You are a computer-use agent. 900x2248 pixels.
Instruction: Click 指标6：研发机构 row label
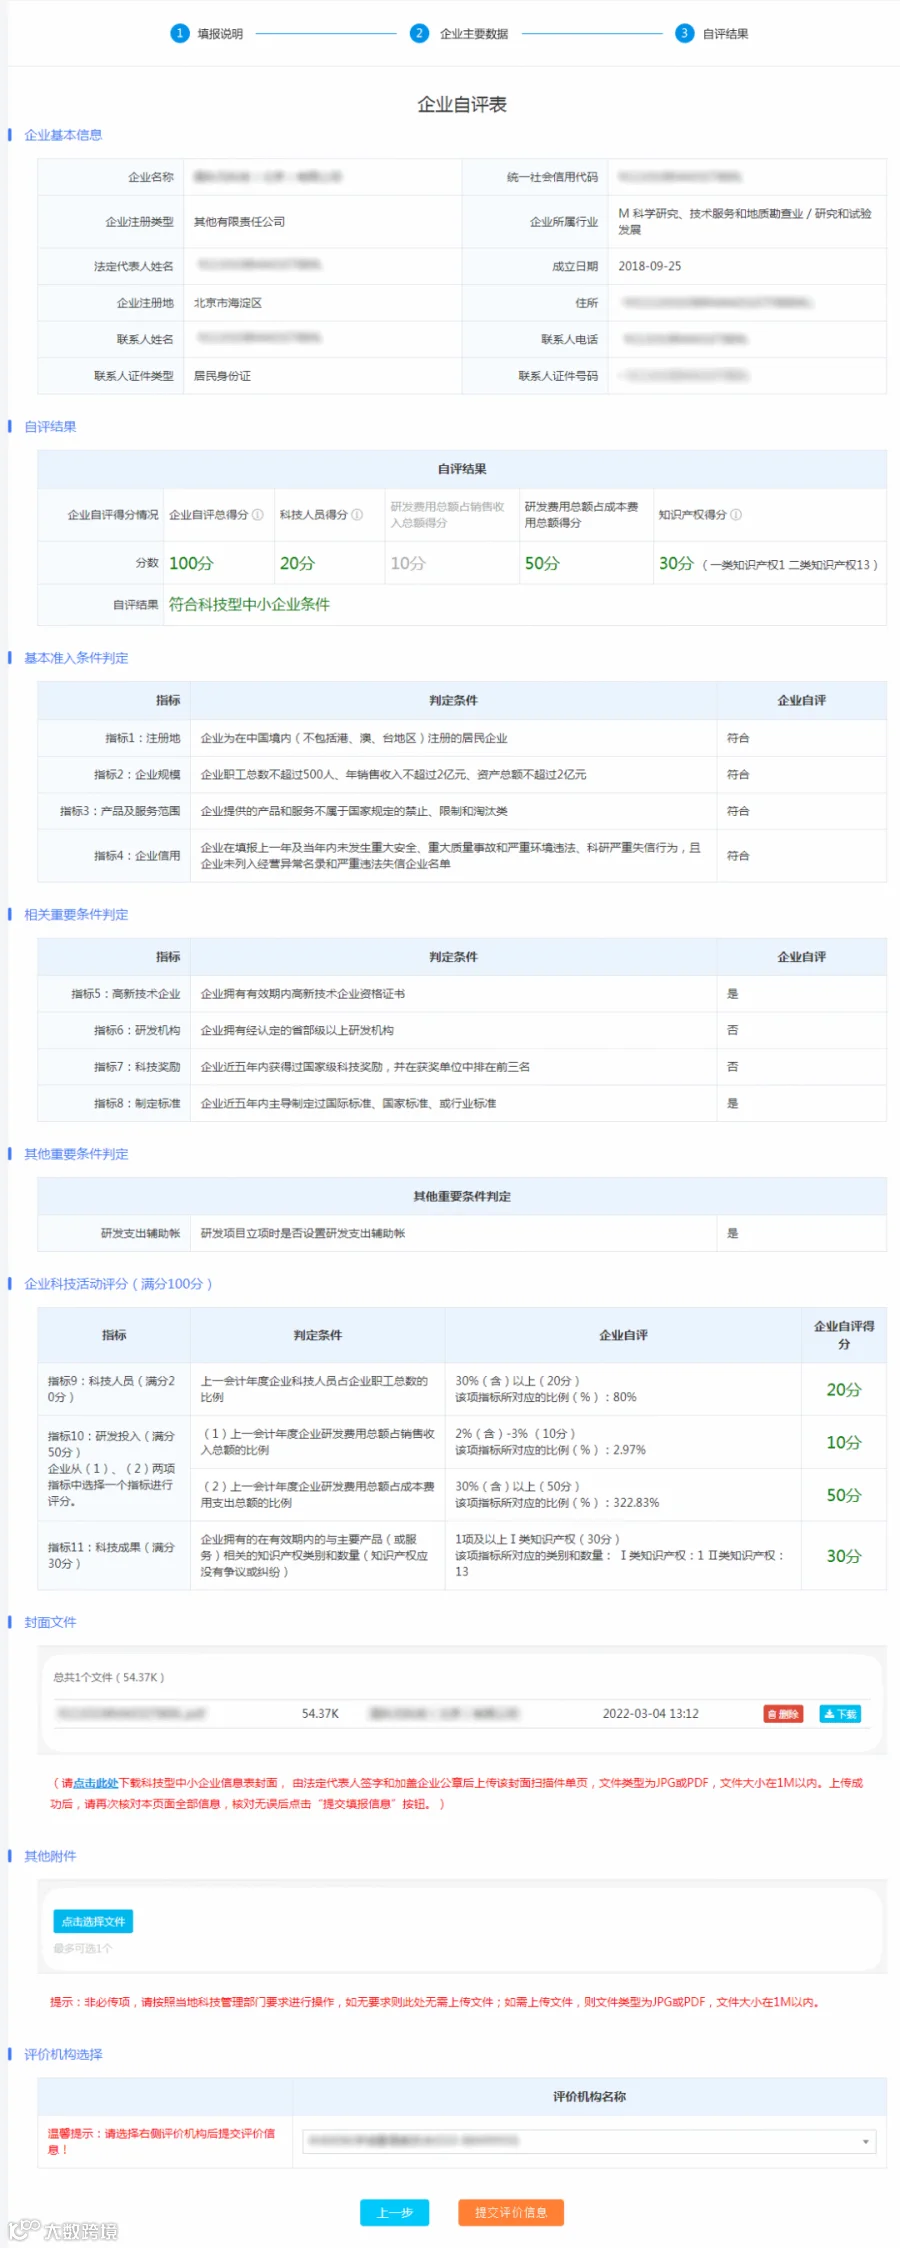click(x=137, y=1030)
